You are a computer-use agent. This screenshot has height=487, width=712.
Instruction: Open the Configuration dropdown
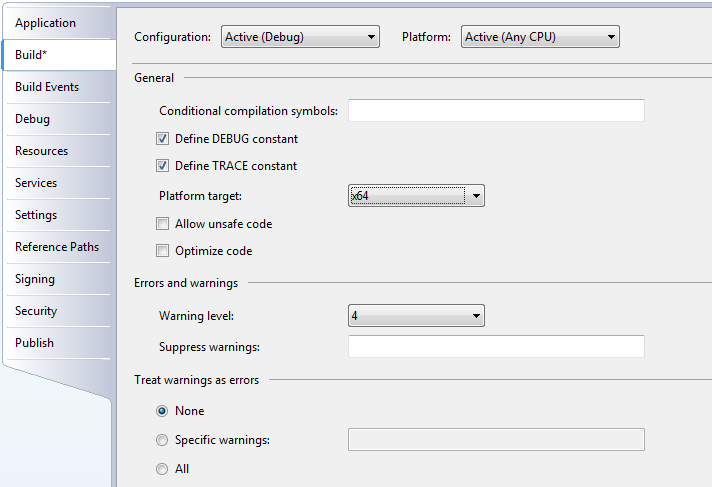(x=300, y=37)
